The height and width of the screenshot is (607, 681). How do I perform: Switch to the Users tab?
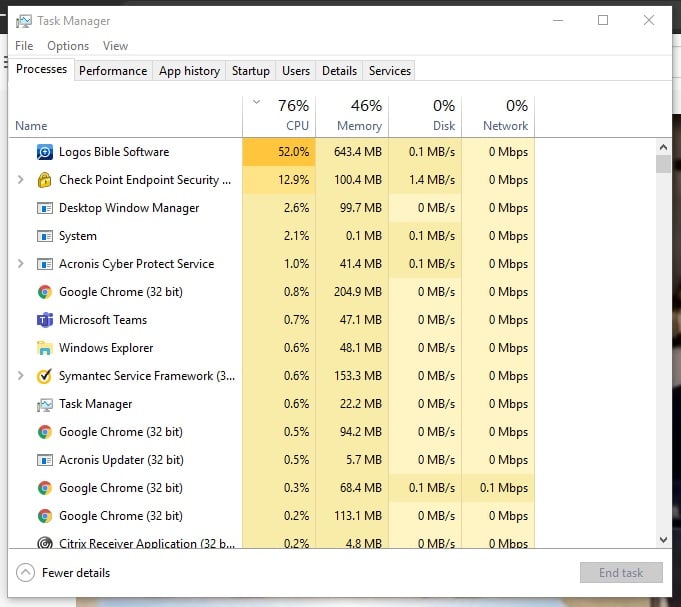click(296, 71)
